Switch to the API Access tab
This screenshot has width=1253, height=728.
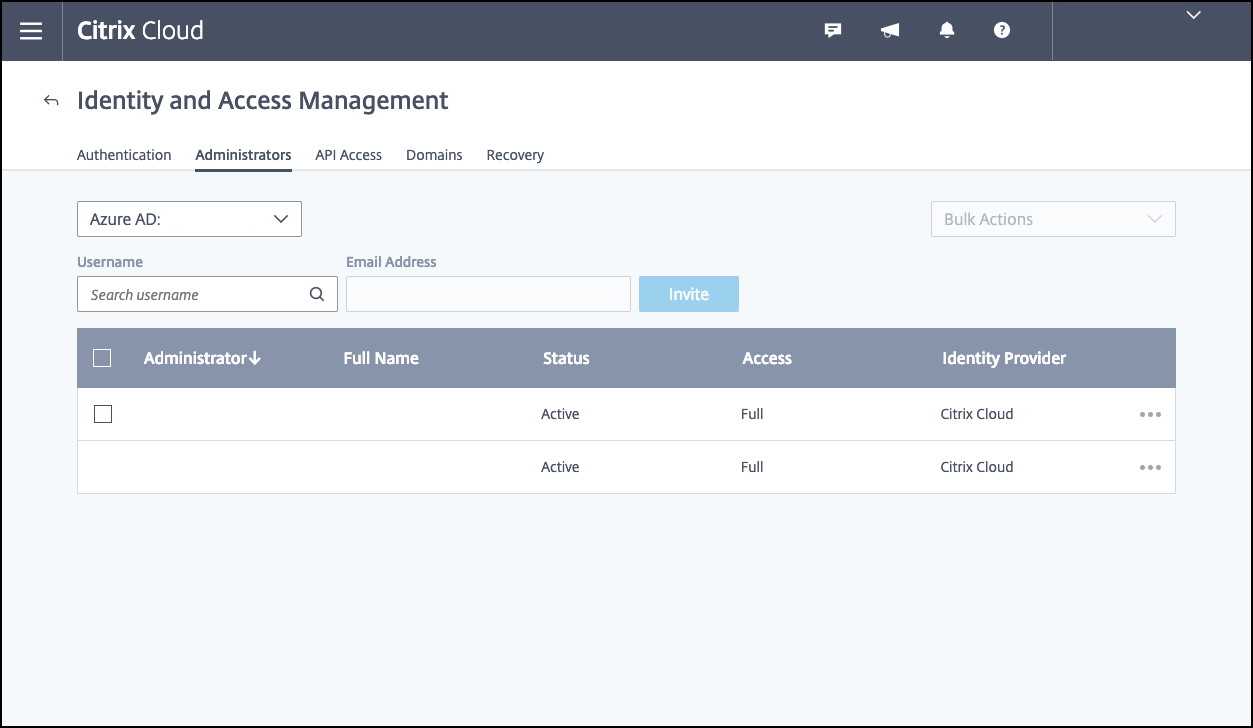click(x=348, y=155)
